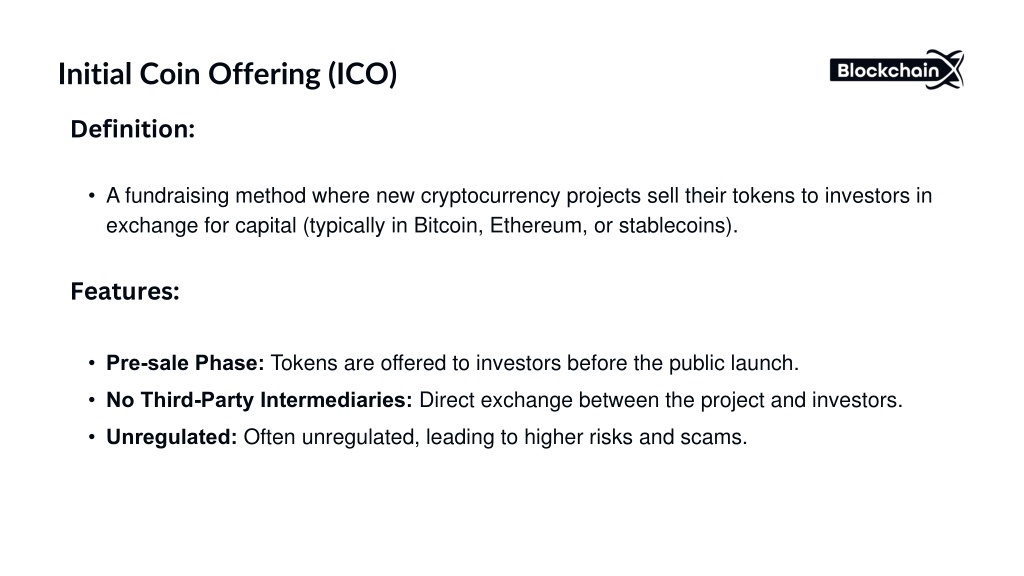Click the word Ethereum in definition
1024x576 pixels.
[538, 225]
